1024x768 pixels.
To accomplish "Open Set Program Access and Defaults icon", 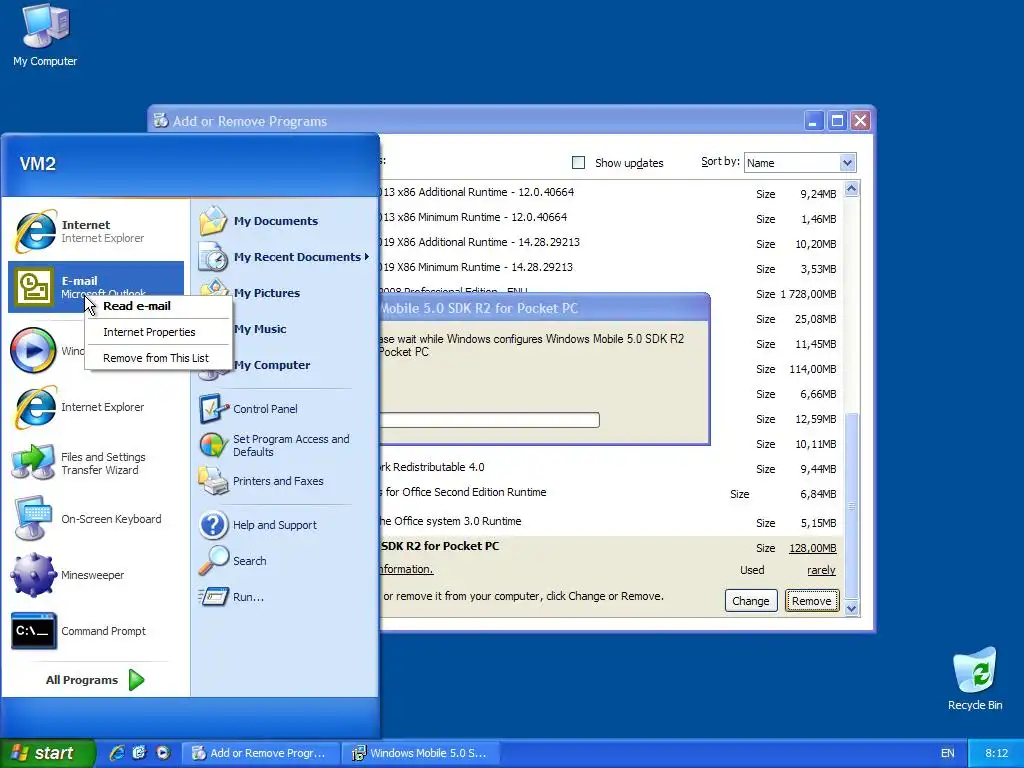I will 213,445.
